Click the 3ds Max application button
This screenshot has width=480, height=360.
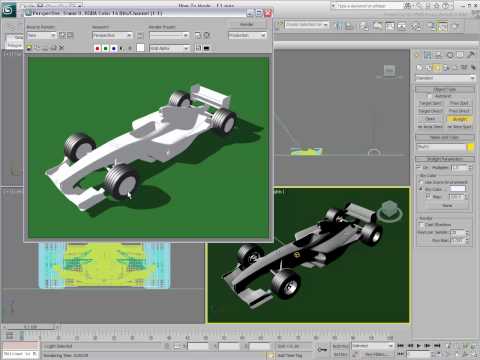(x=9, y=10)
